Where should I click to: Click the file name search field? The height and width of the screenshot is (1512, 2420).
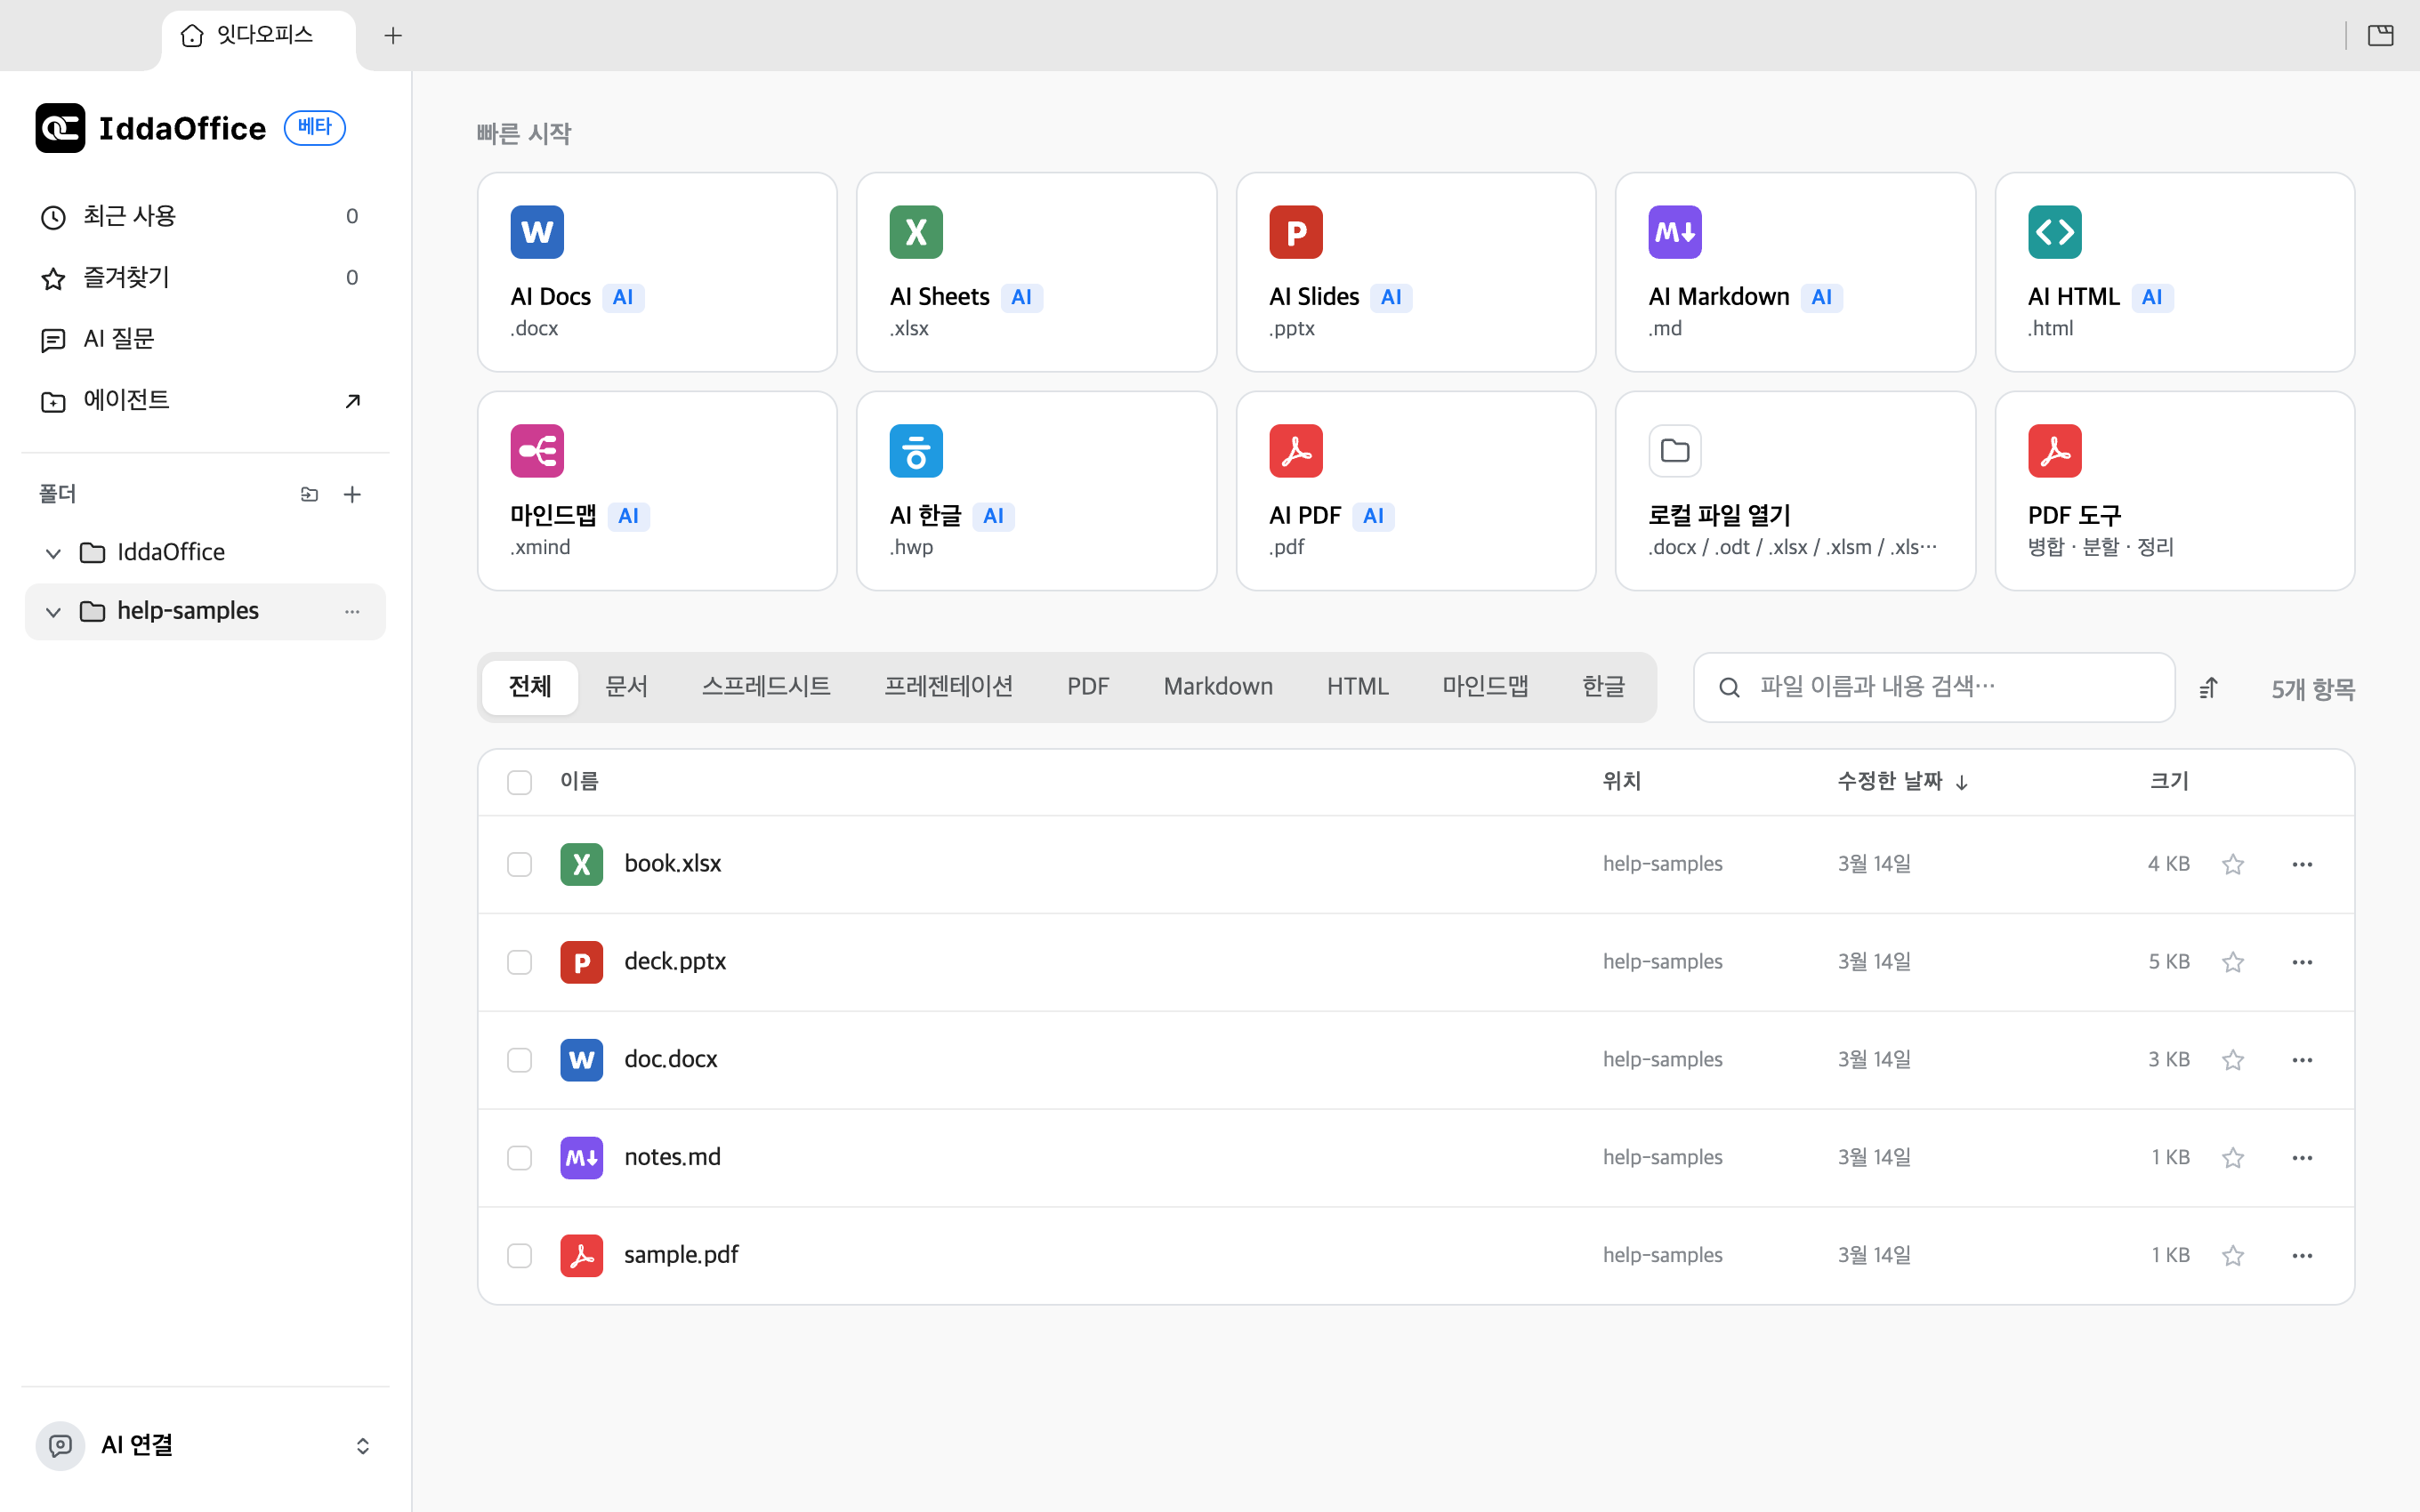1934,688
